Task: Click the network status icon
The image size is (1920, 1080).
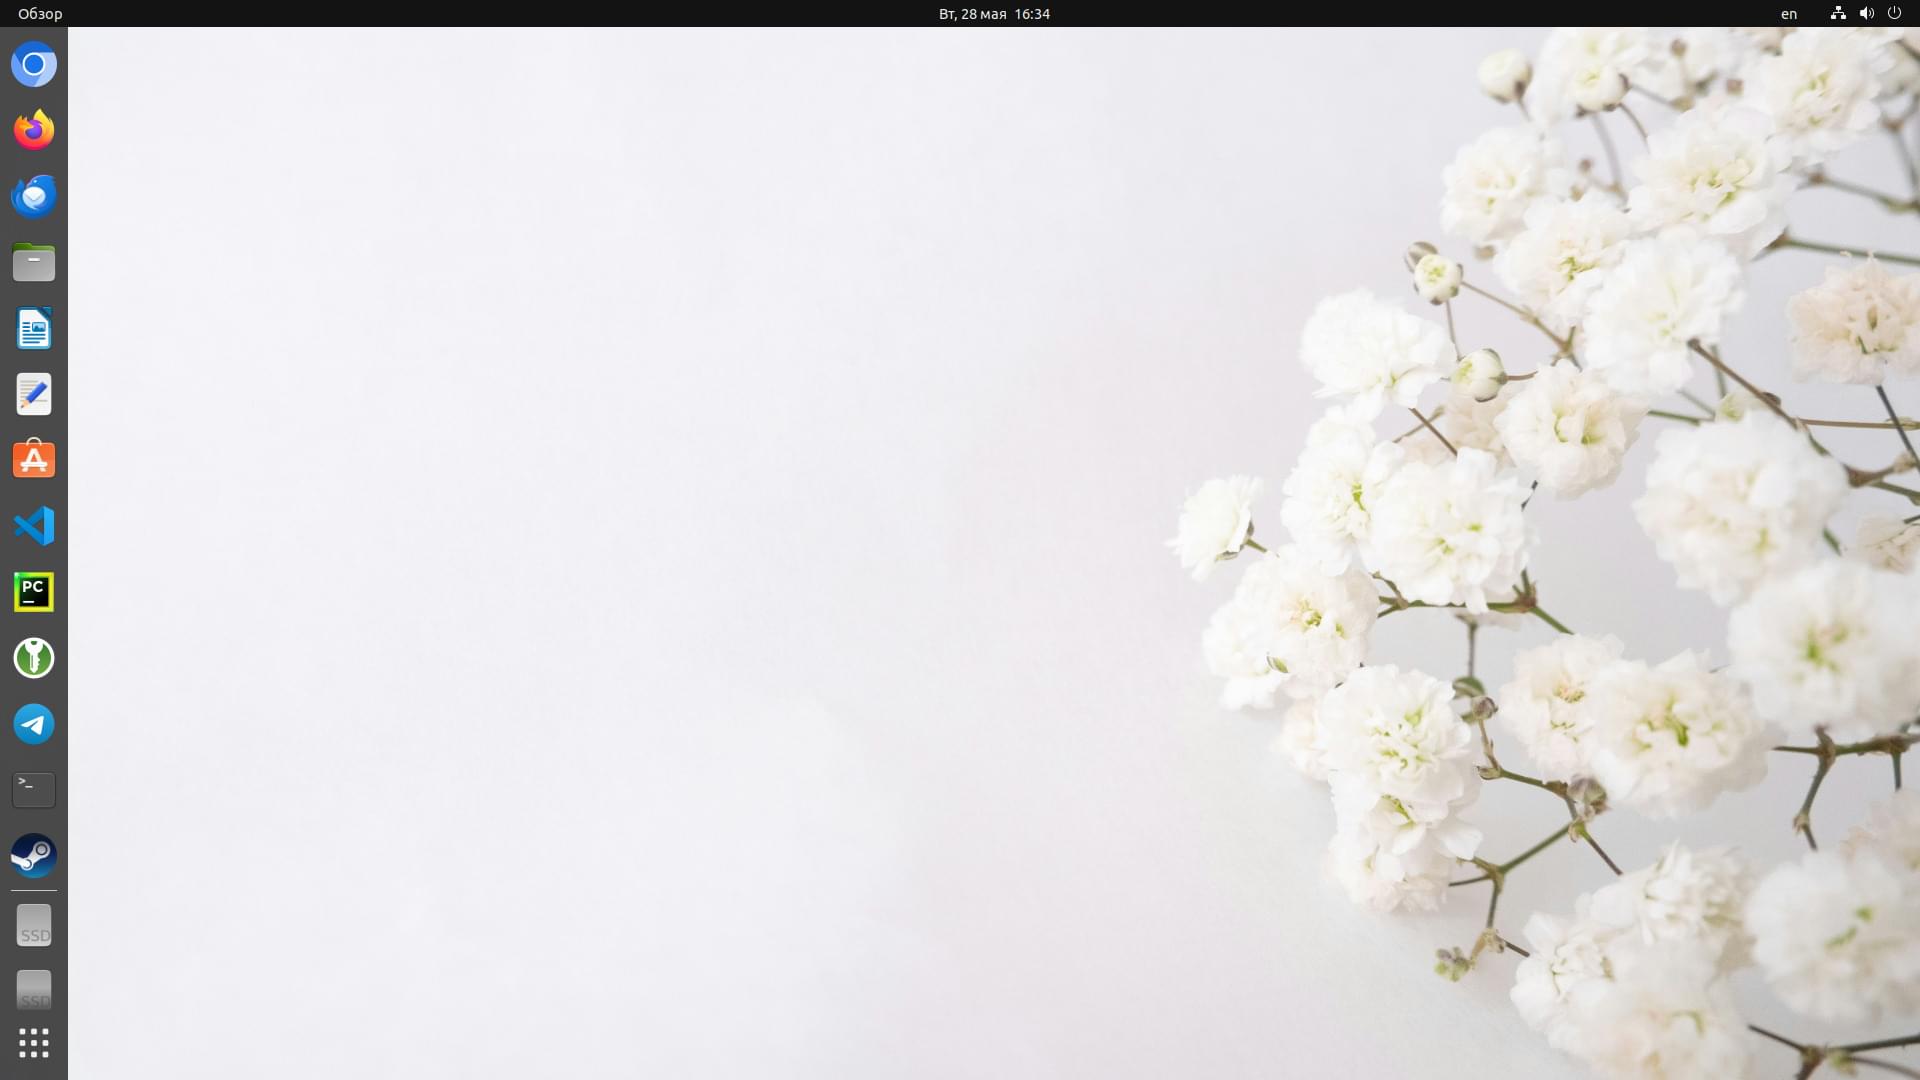Action: [1838, 13]
